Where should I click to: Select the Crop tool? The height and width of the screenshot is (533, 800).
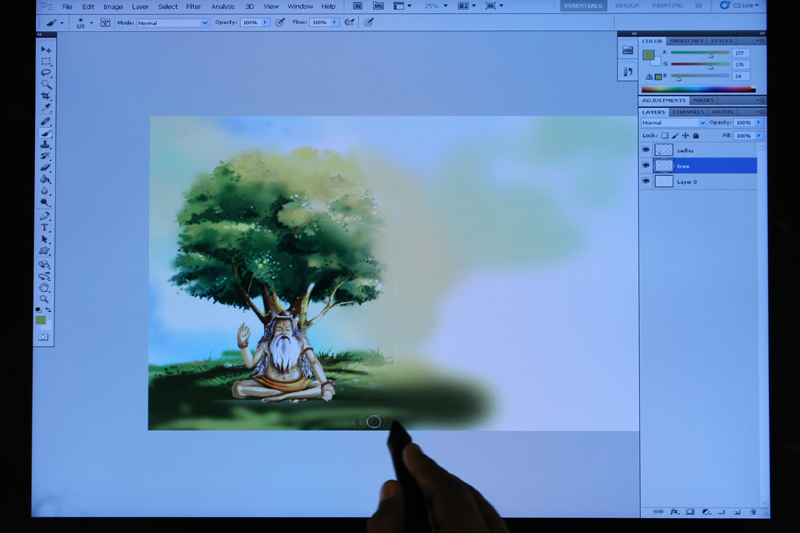(x=45, y=96)
